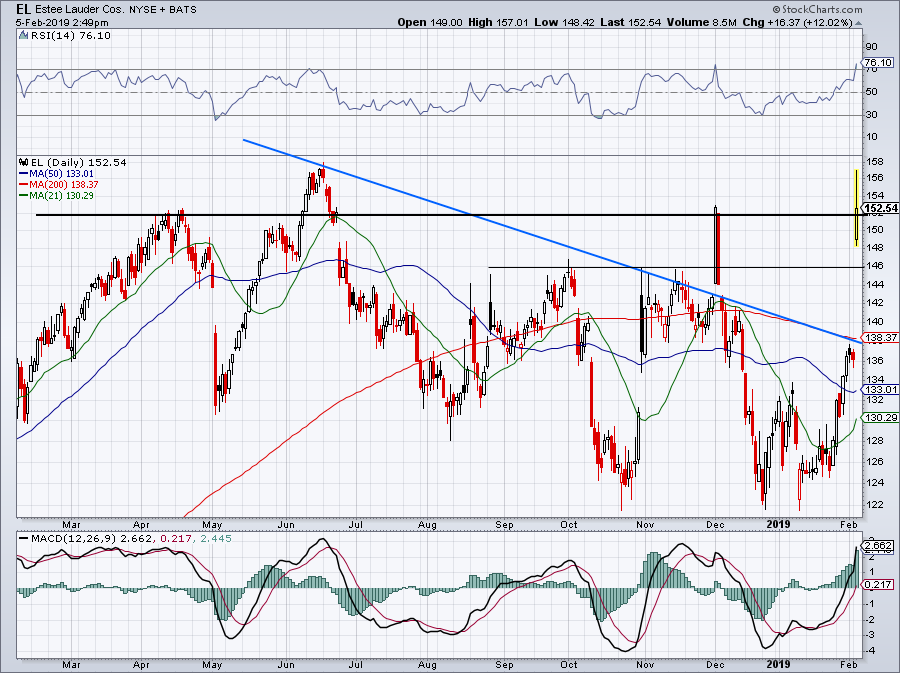
Task: Click the Mar label below the price panel
Action: click(71, 524)
